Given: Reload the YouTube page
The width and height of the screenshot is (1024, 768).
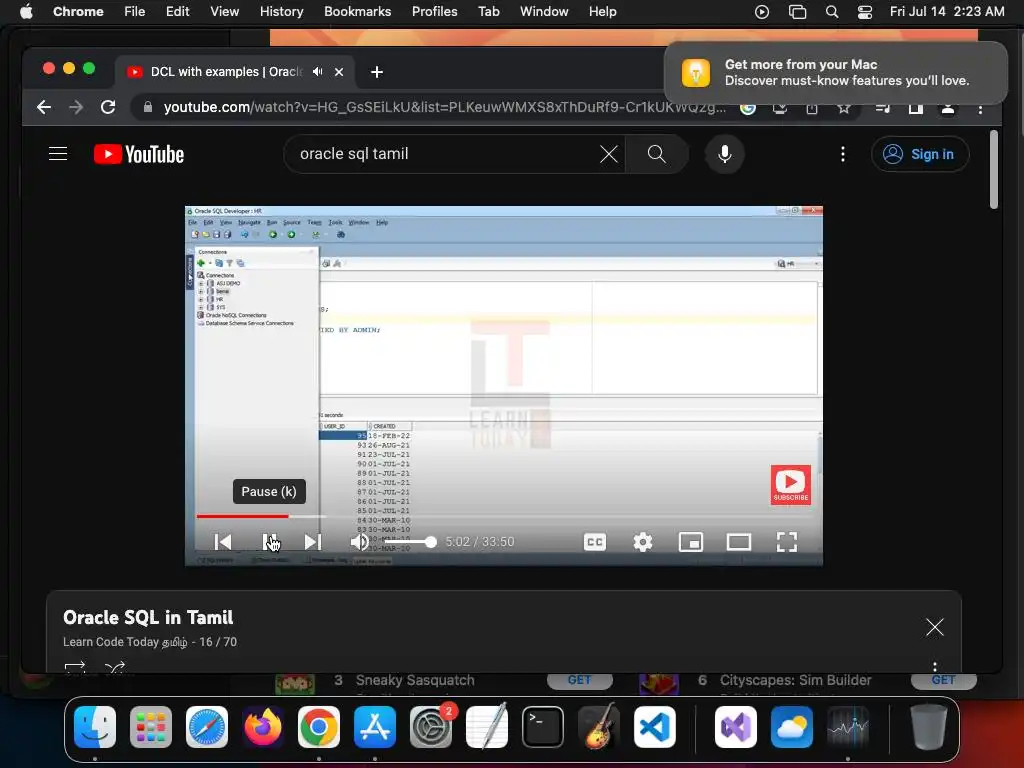Looking at the screenshot, I should pyautogui.click(x=108, y=107).
